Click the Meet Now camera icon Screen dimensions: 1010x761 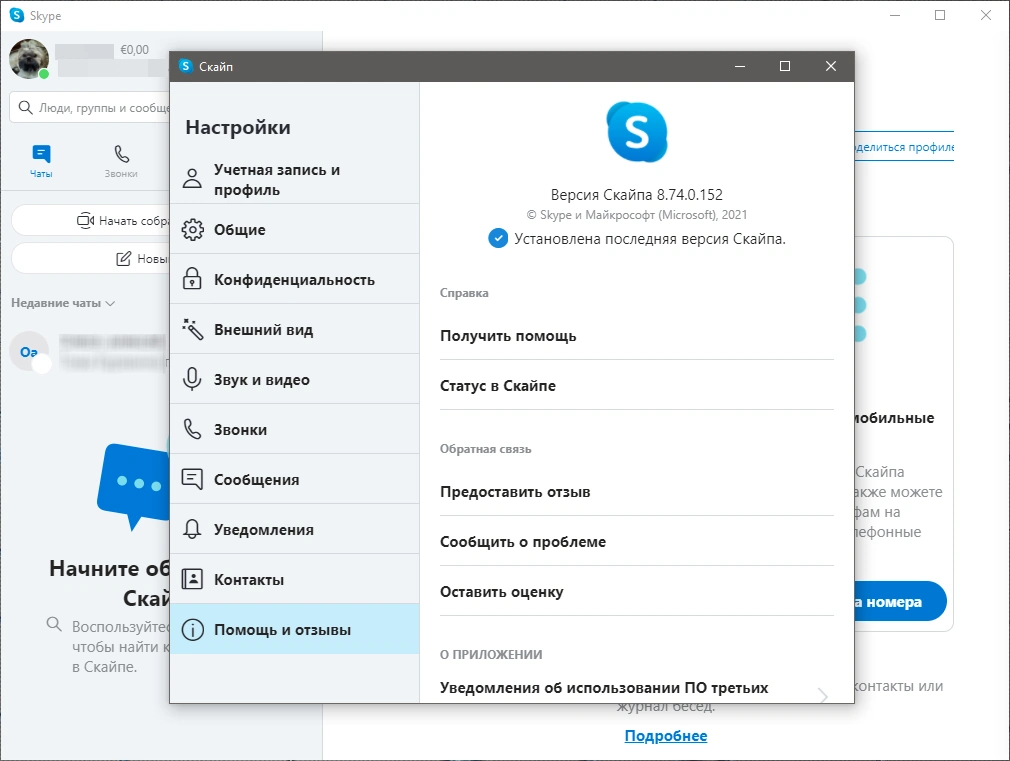[85, 220]
